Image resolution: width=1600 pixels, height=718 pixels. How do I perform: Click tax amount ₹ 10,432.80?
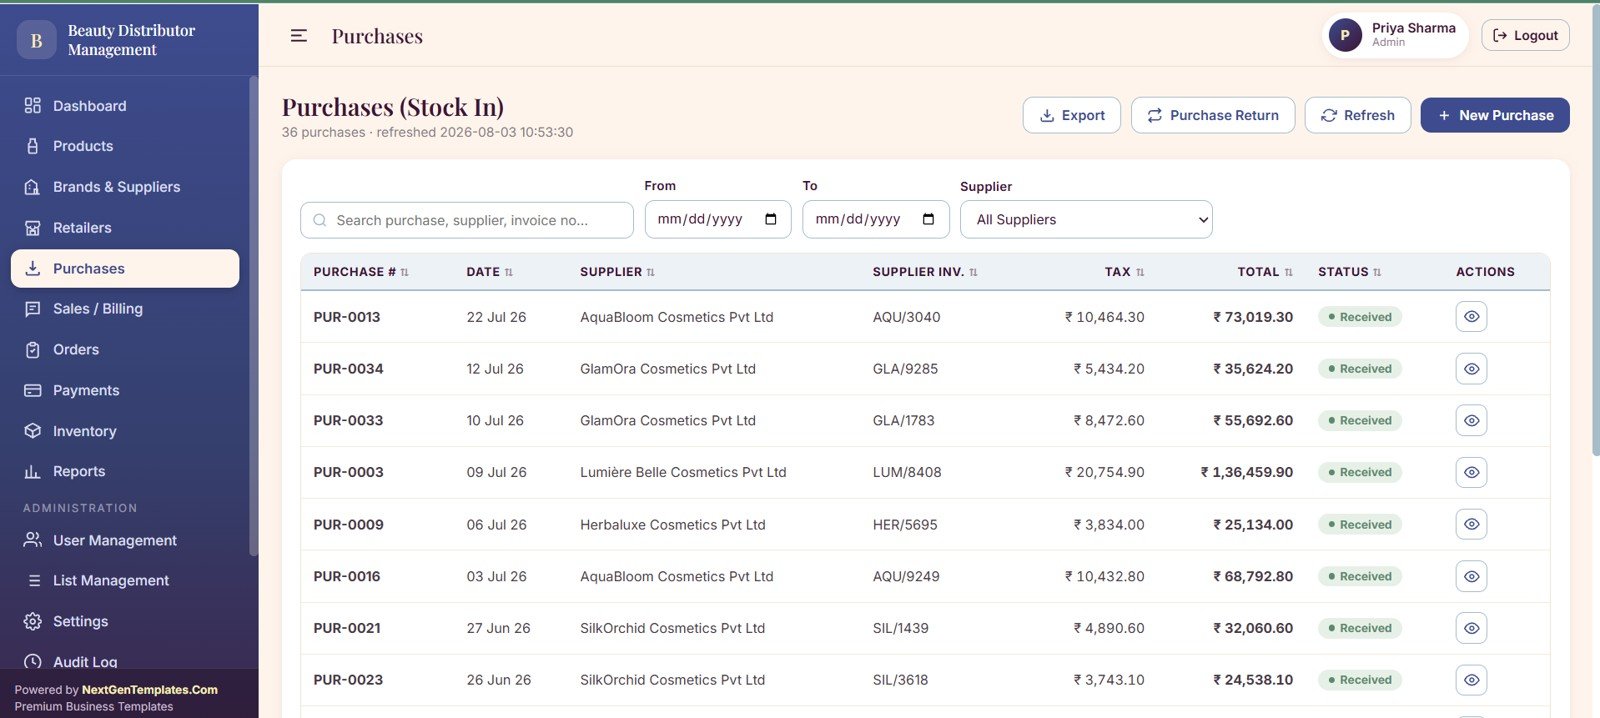tap(1105, 576)
